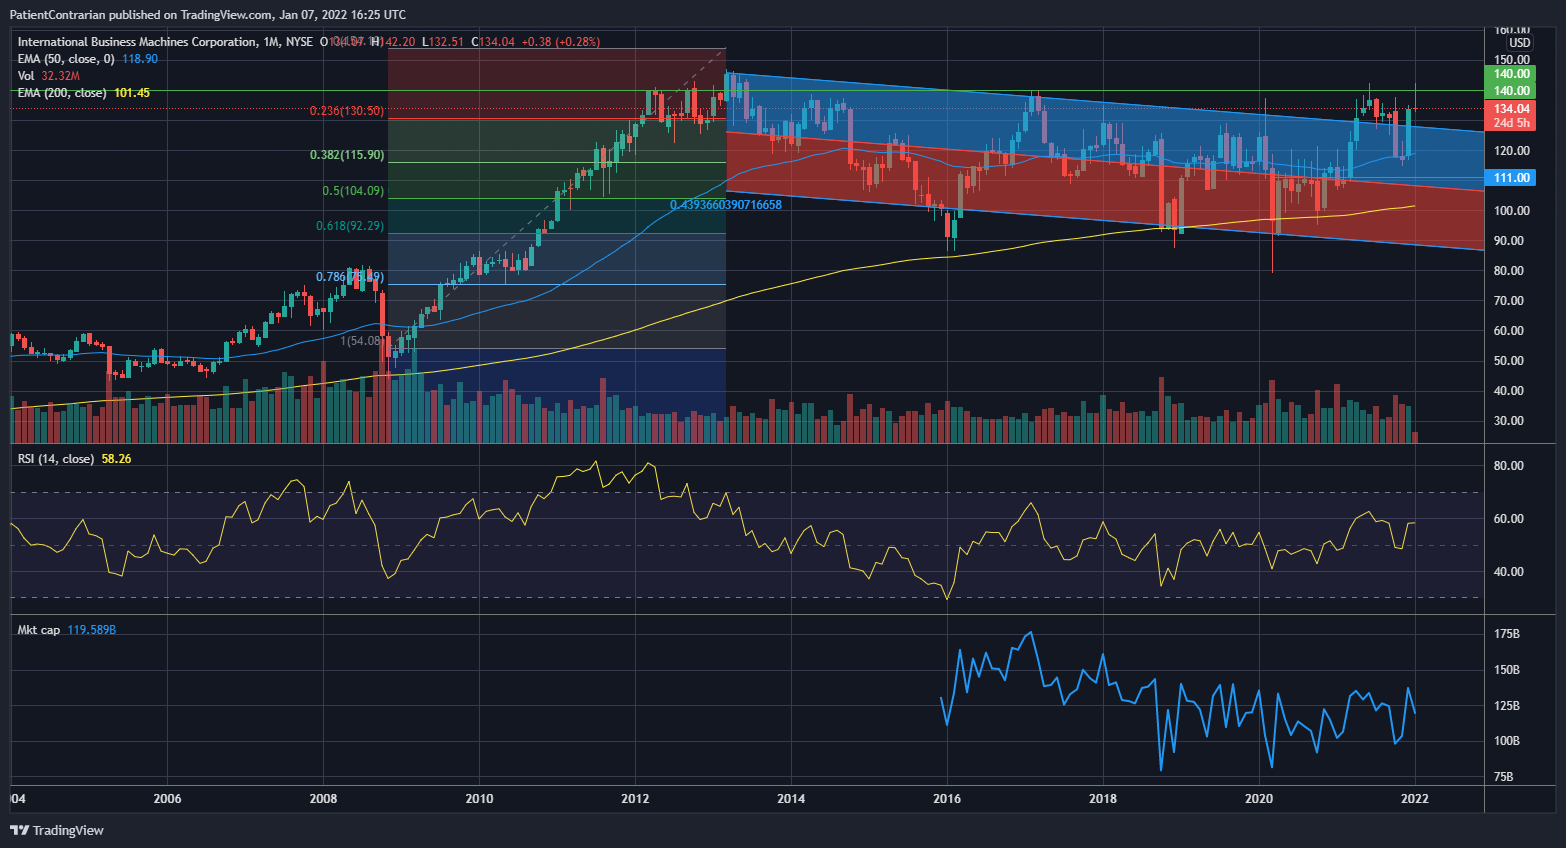Screen dimensions: 1566x848
Task: Click the 2018 label on the time axis
Action: coord(1103,798)
